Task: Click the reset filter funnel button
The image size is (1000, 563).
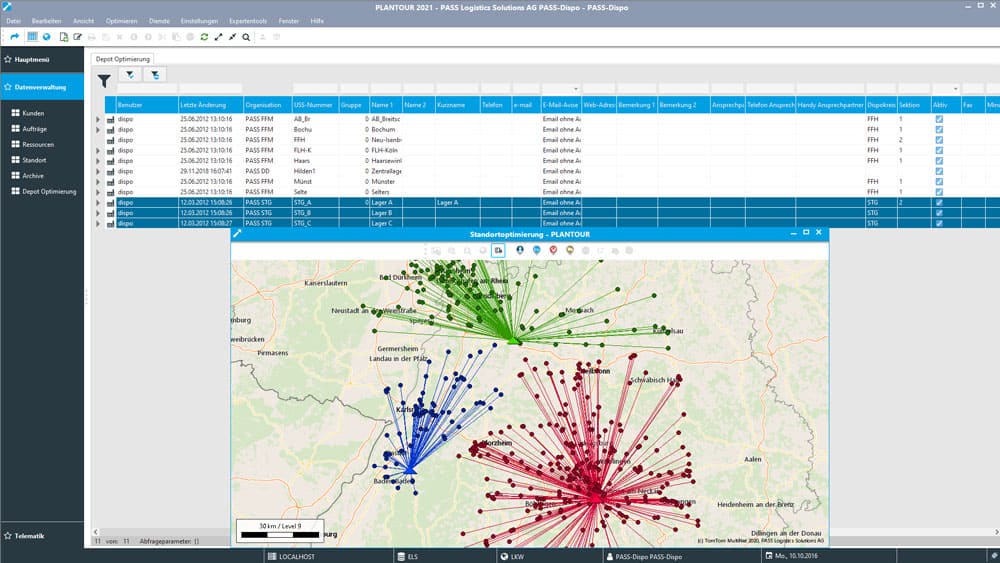Action: coord(155,75)
